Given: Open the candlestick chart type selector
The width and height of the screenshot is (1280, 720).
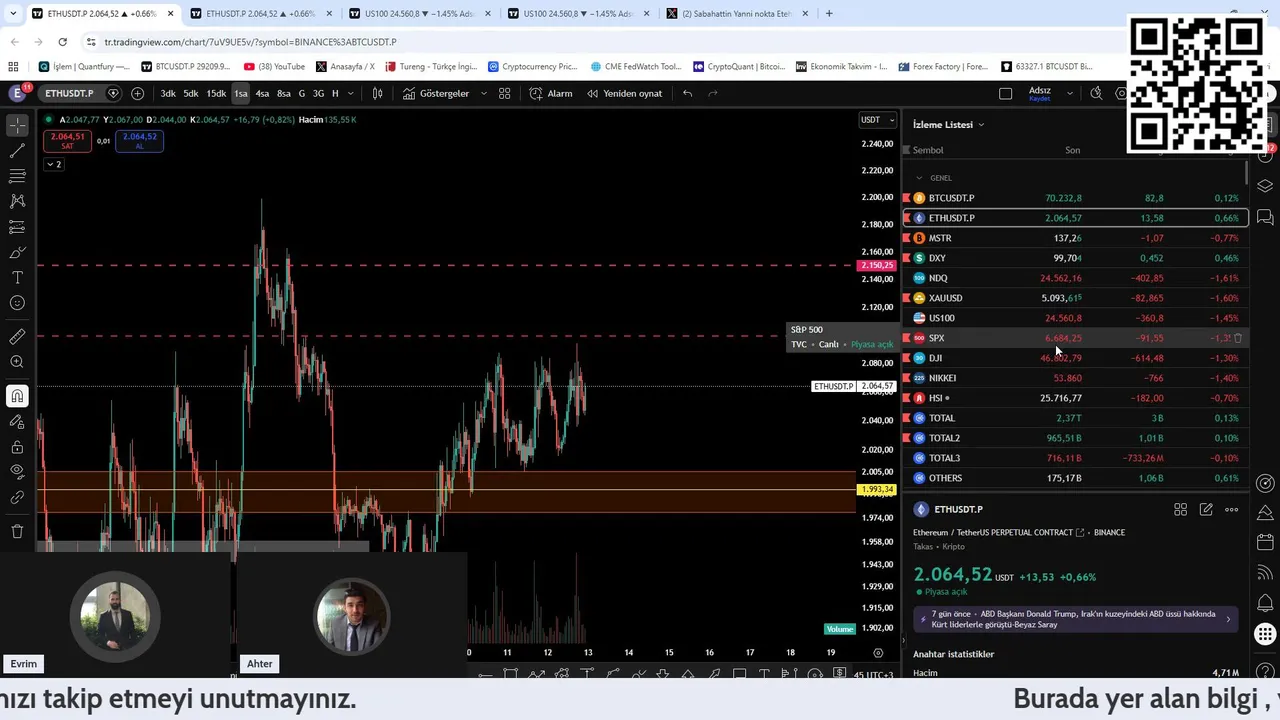Looking at the screenshot, I should coord(378,93).
